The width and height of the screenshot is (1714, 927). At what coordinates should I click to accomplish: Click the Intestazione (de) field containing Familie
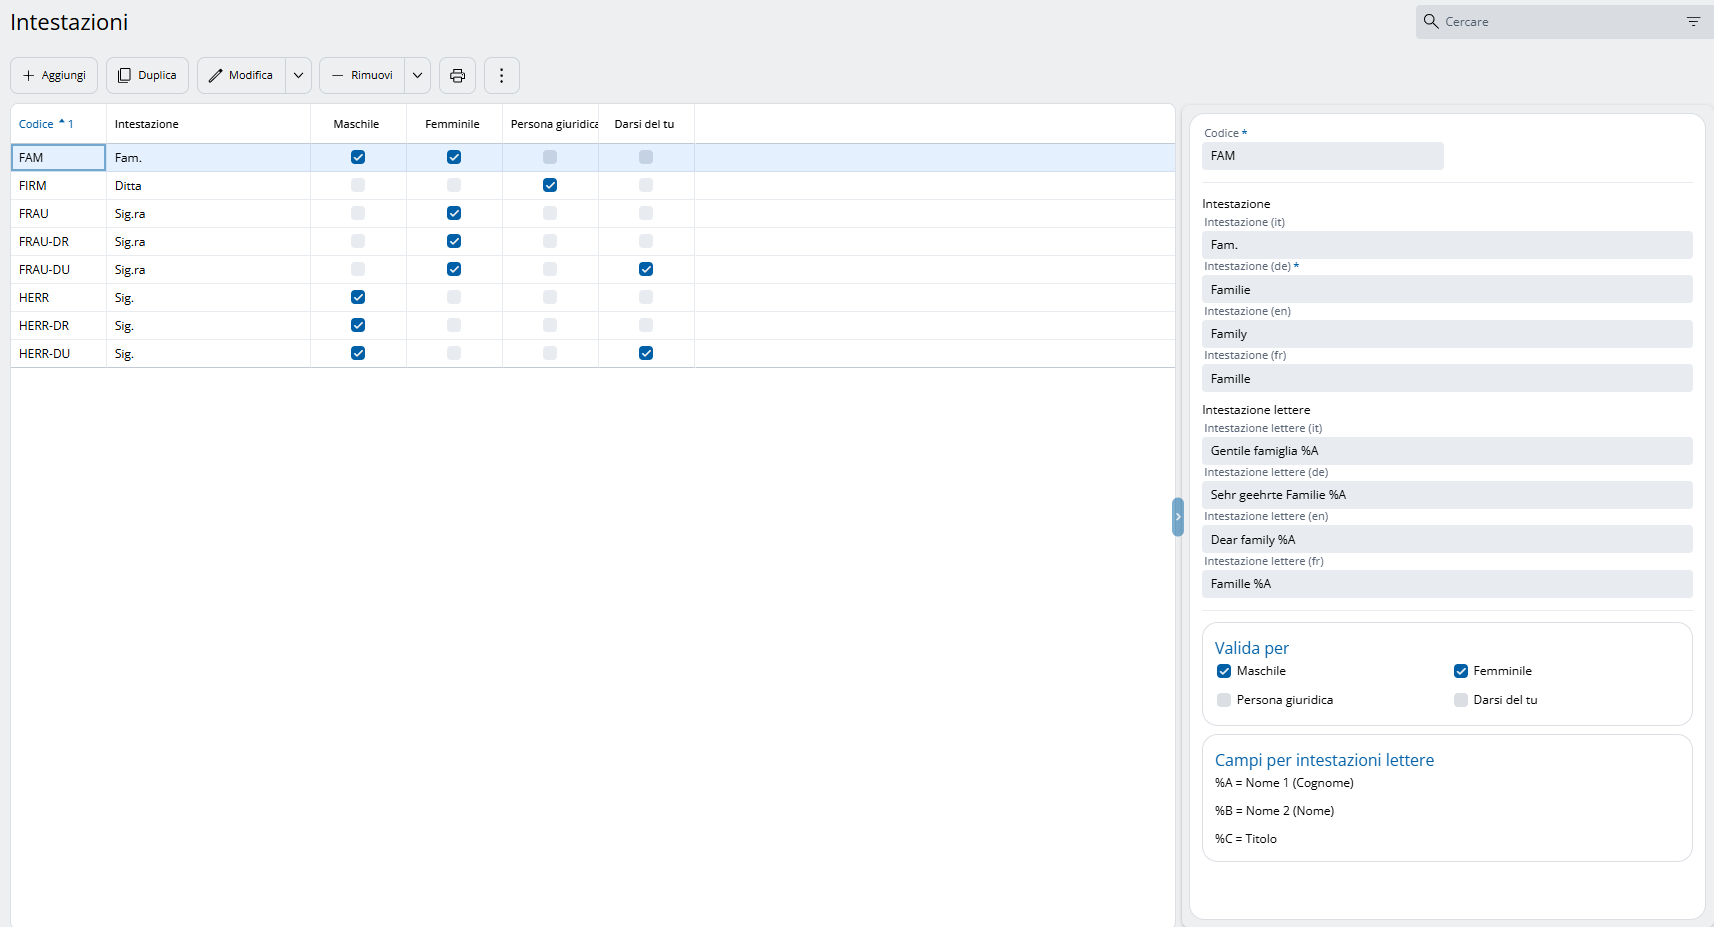[1446, 290]
